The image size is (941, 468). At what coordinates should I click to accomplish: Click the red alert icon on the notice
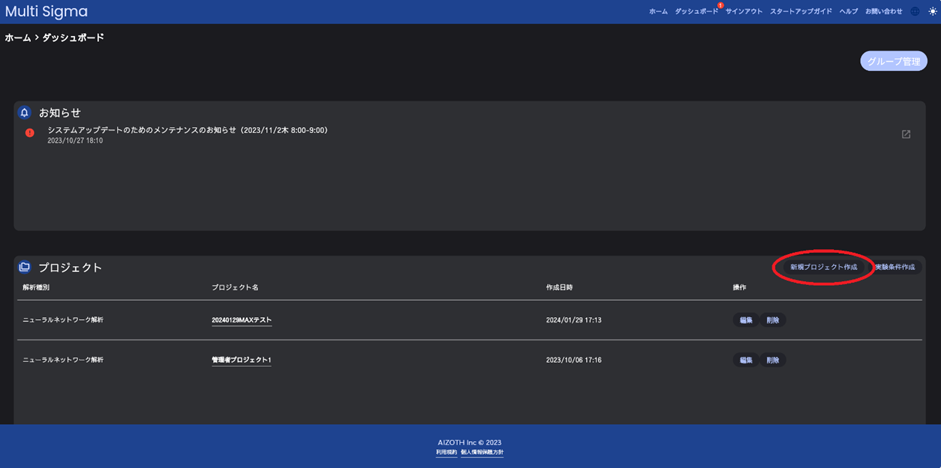coord(30,133)
